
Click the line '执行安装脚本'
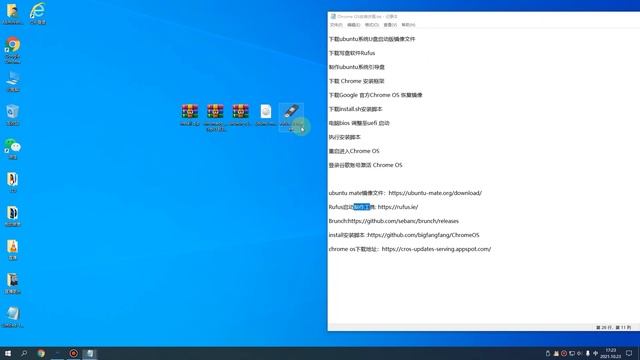click(x=344, y=137)
